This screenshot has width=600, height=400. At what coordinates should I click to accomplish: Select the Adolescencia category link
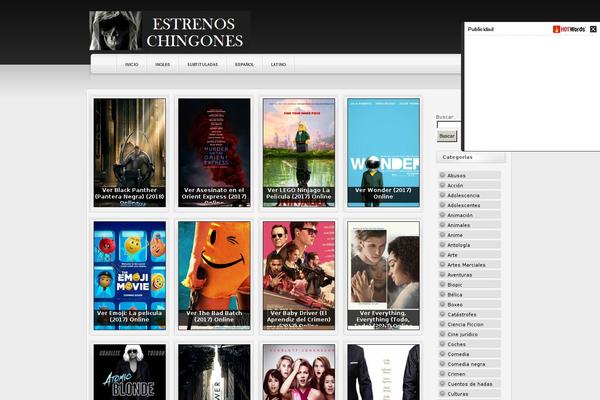463,196
